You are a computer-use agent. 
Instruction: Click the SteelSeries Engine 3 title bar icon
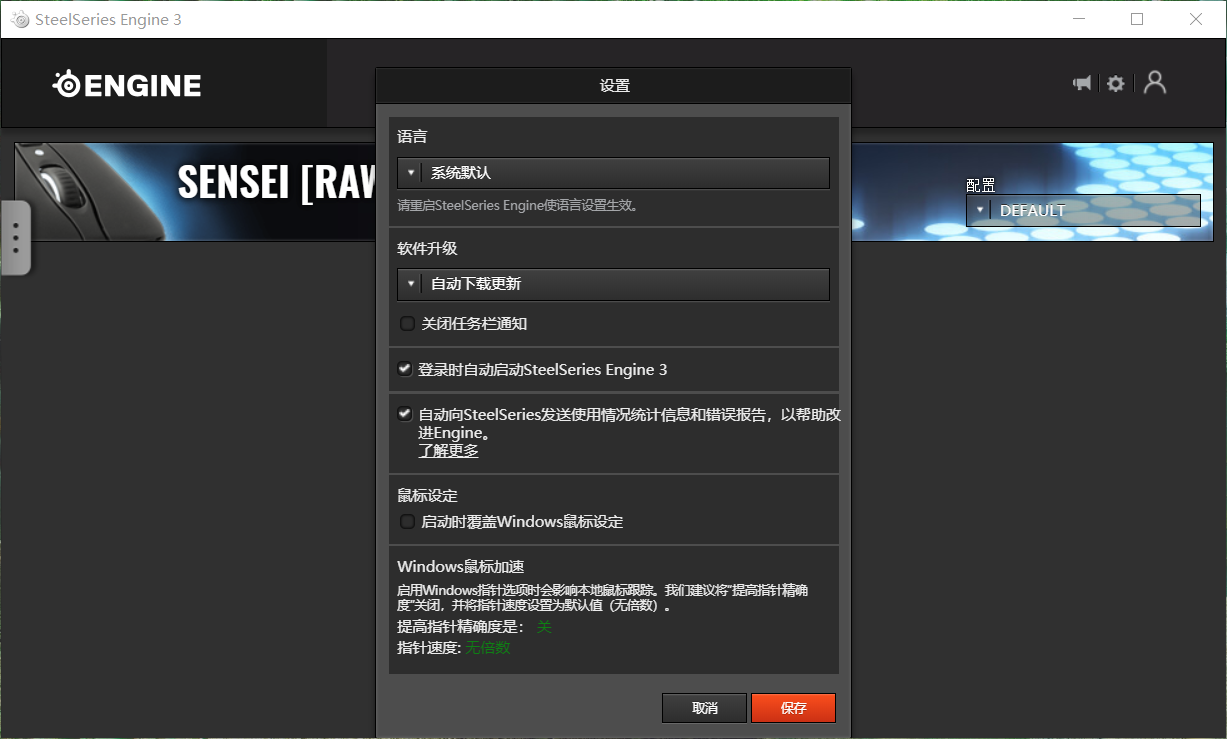[x=20, y=19]
